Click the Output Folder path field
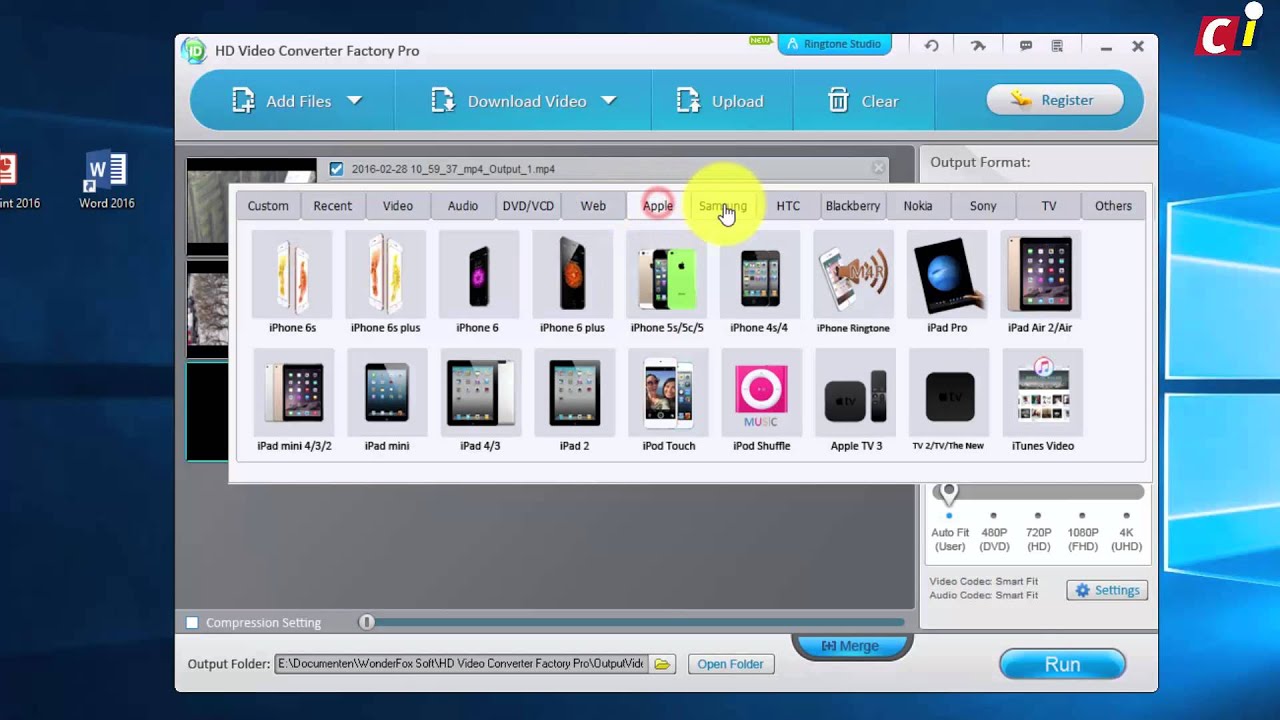 click(461, 664)
